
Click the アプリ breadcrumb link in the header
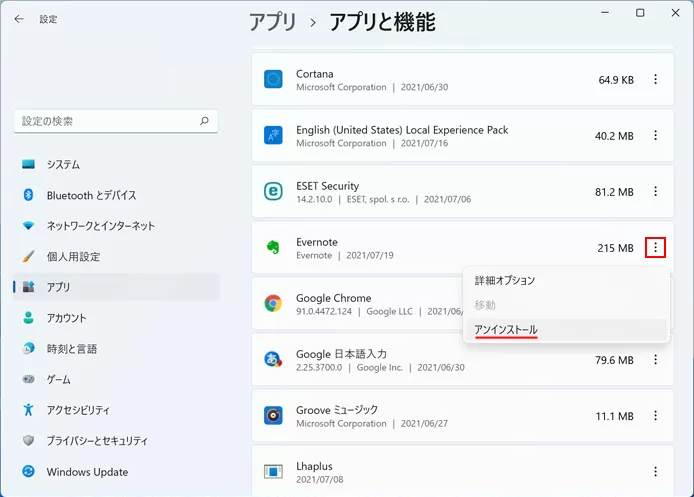(x=272, y=22)
